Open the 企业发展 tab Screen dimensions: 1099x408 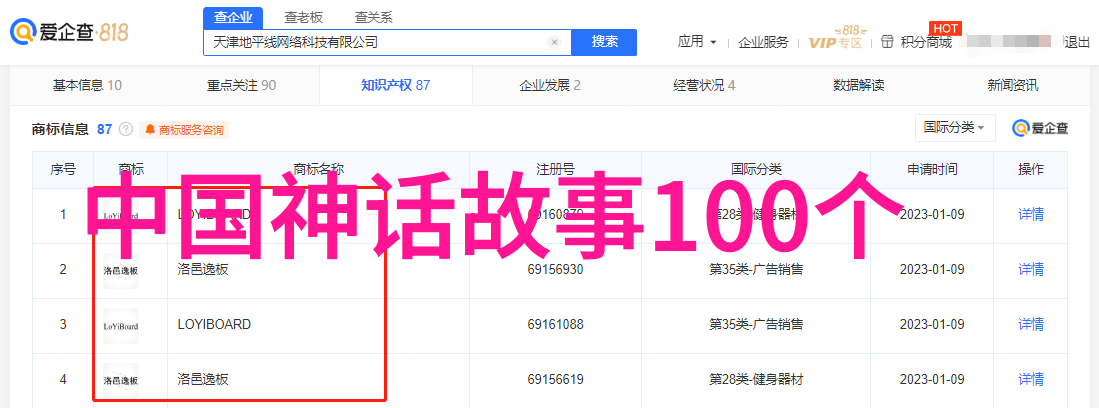click(x=550, y=86)
